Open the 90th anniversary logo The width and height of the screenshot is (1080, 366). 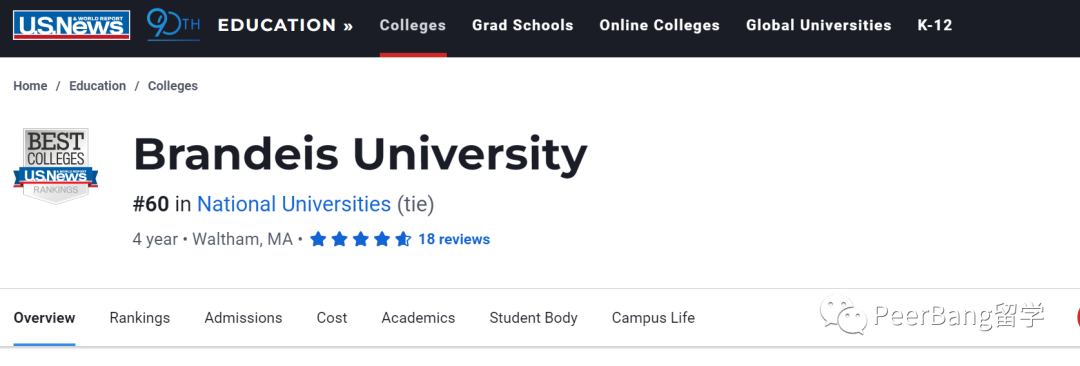[174, 26]
